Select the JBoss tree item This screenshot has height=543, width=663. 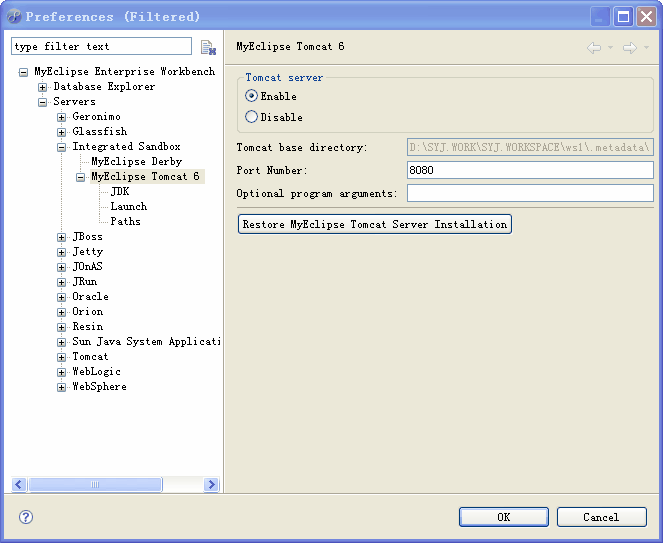(87, 236)
